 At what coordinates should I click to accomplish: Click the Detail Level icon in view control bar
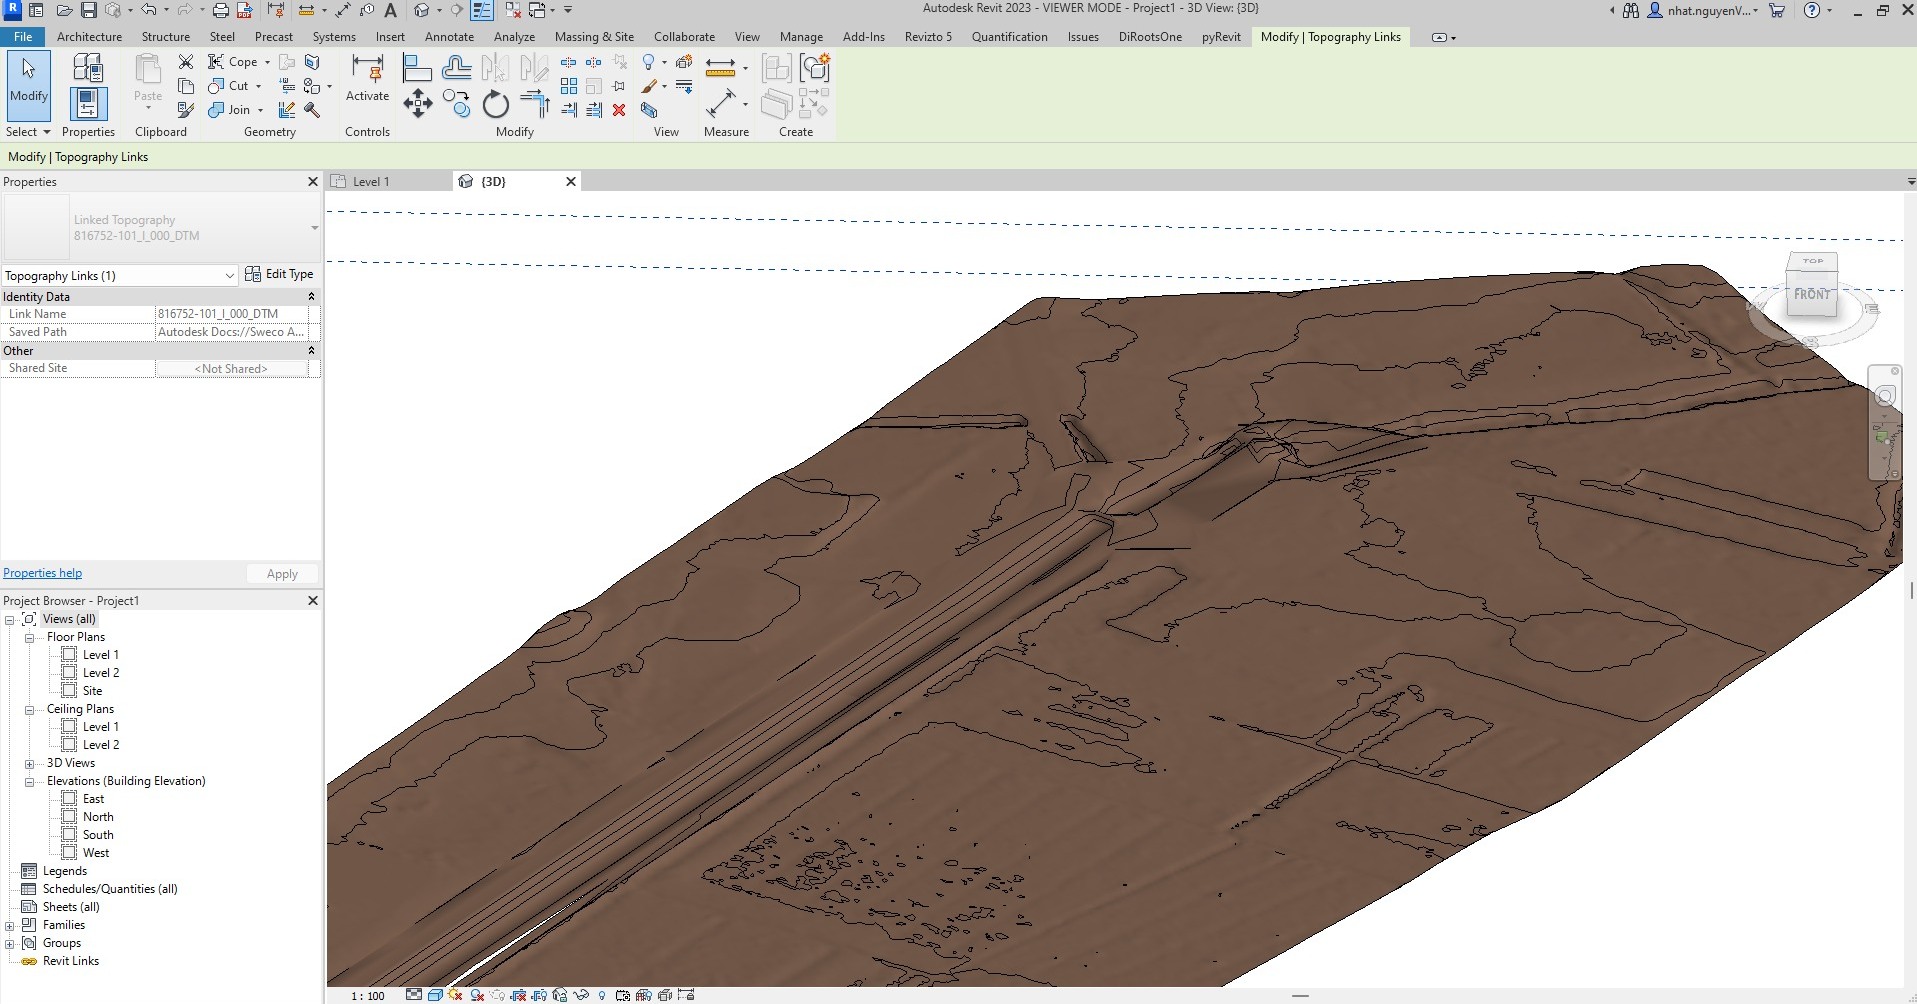tap(414, 995)
